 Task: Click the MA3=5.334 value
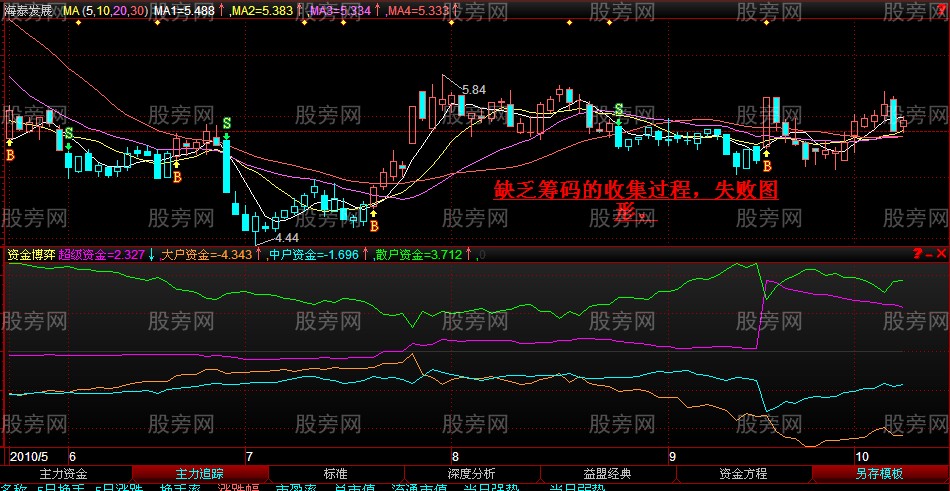tap(340, 10)
